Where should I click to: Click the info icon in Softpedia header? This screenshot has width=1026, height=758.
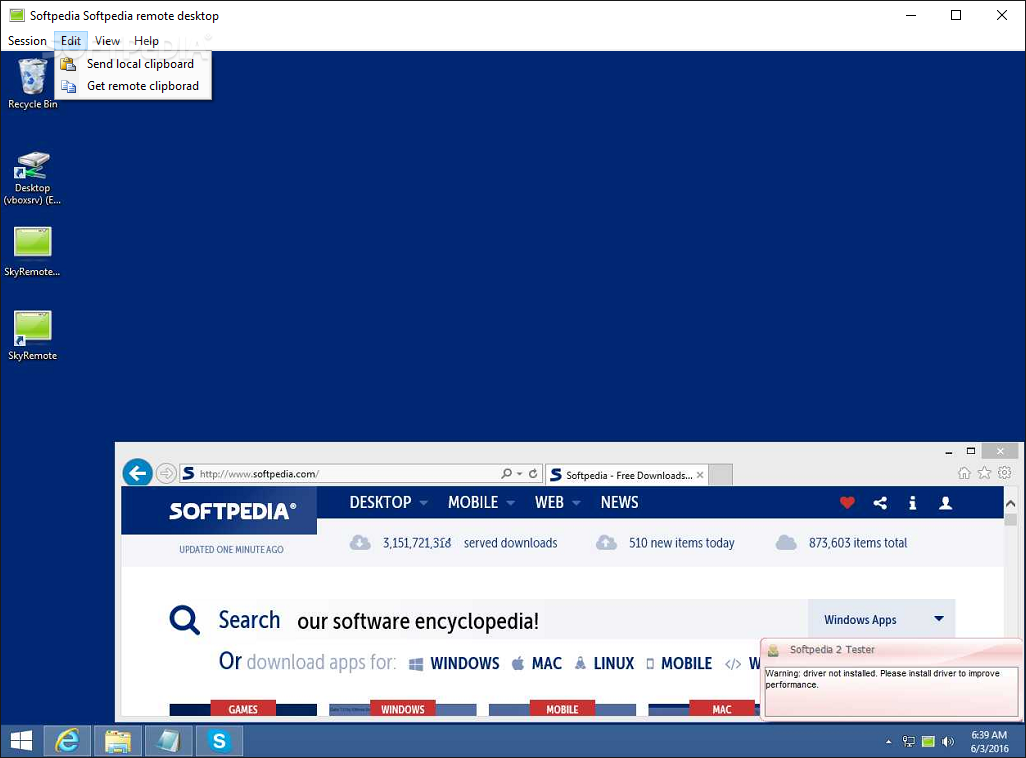912,503
